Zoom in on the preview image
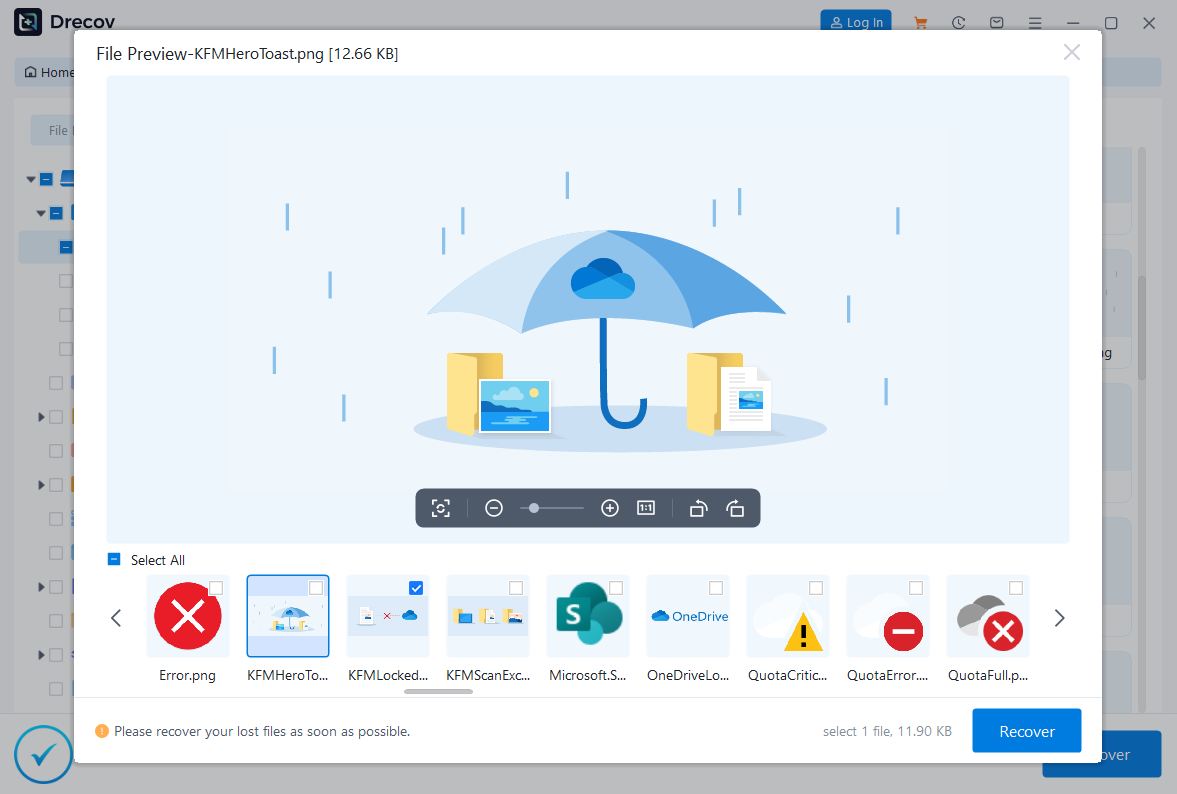The height and width of the screenshot is (794, 1177). point(610,508)
